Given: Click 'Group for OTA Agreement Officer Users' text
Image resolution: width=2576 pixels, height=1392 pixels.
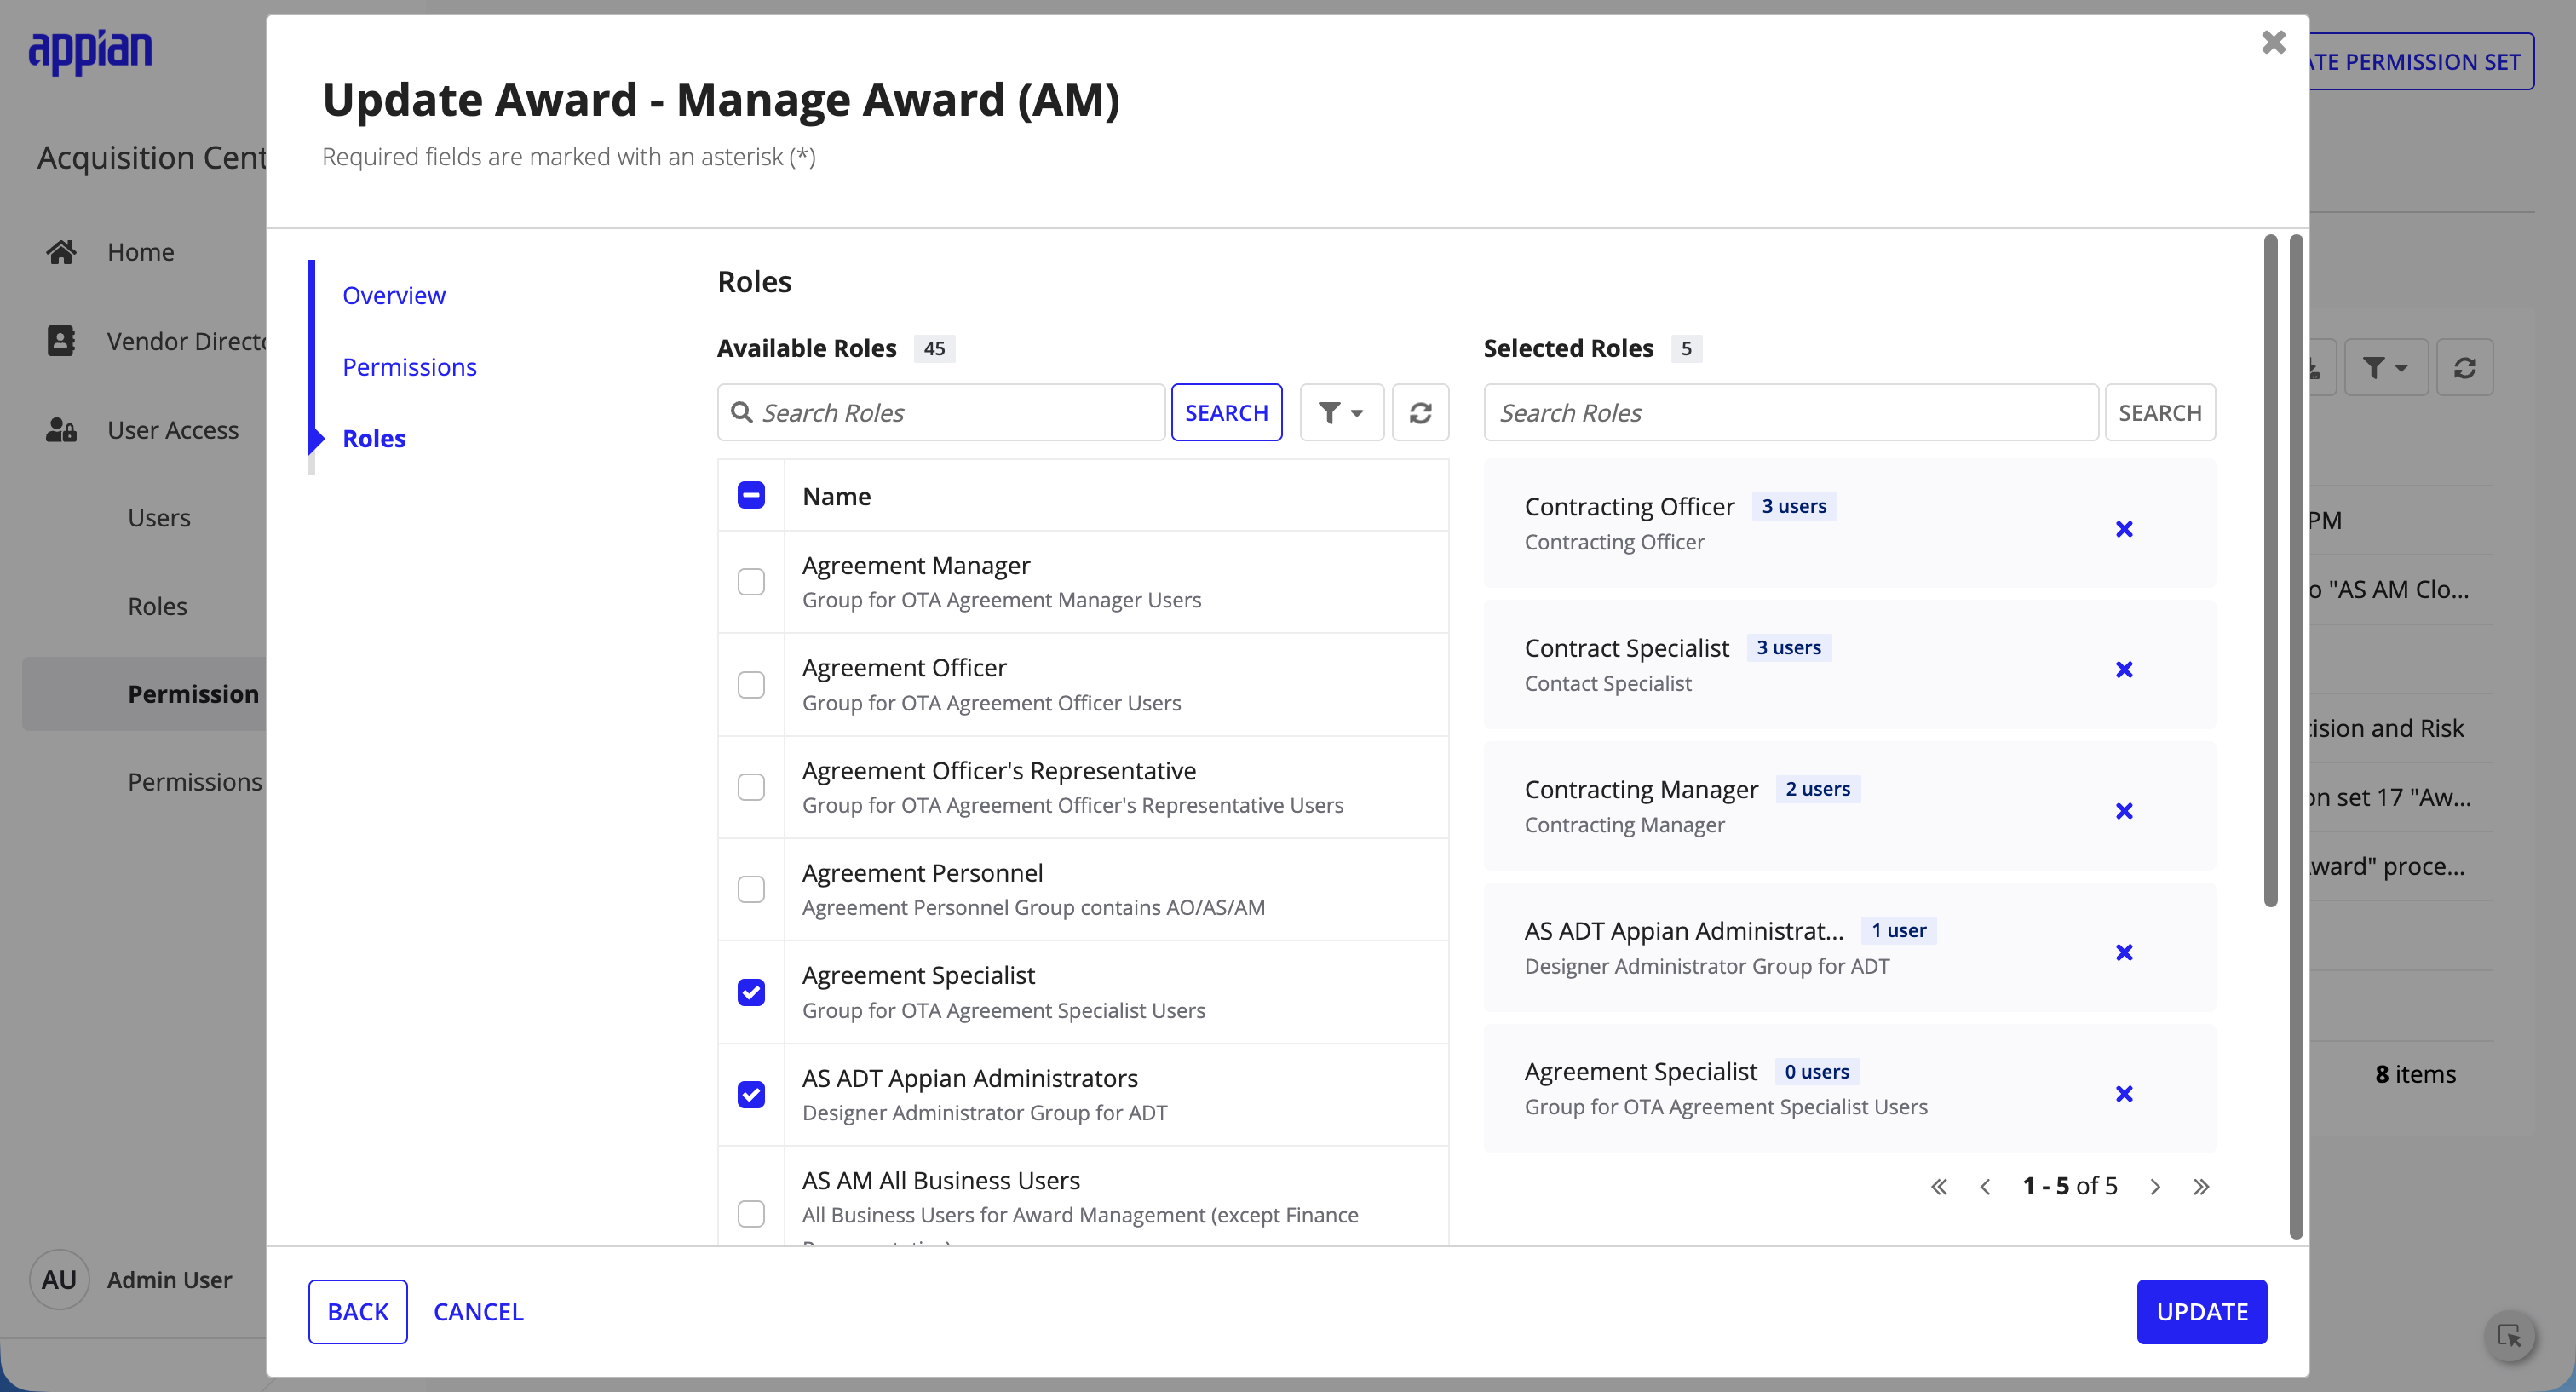Looking at the screenshot, I should click(x=991, y=703).
